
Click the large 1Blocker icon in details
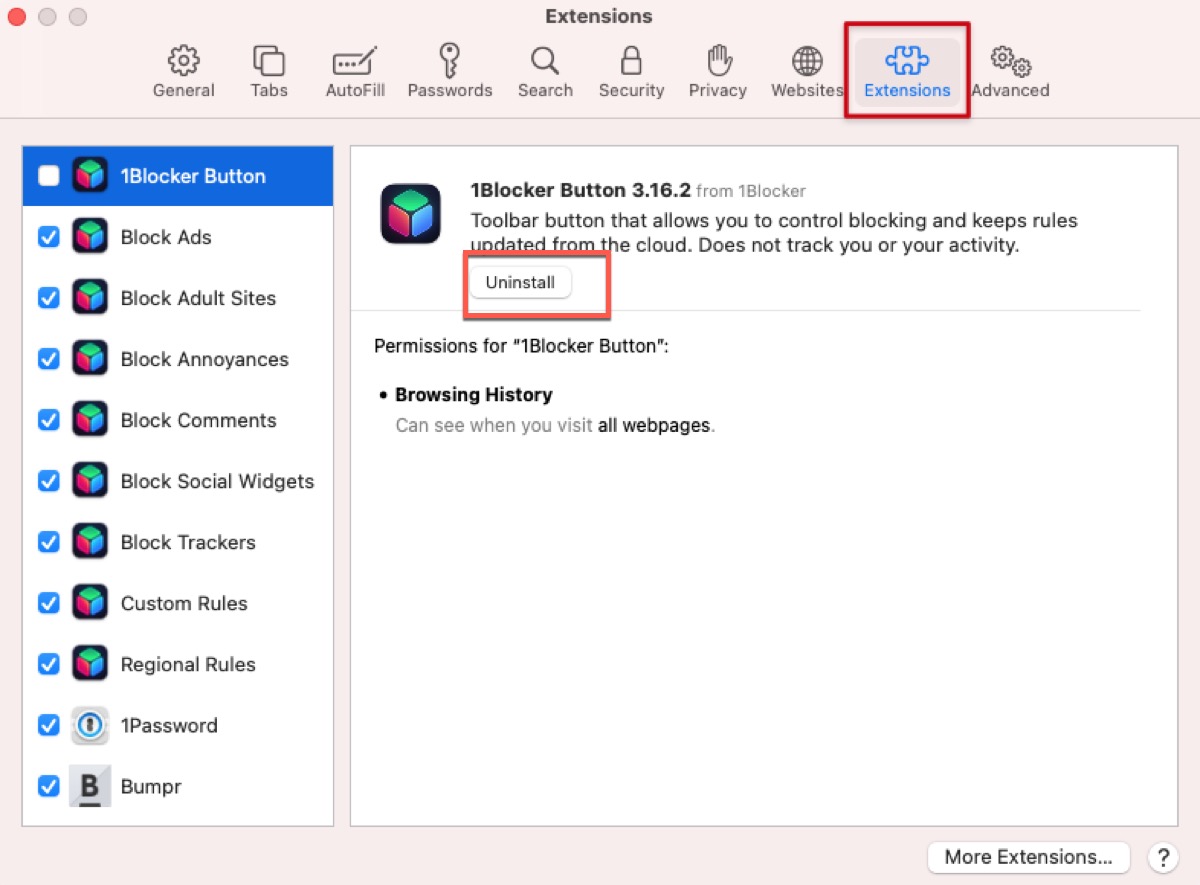[410, 214]
